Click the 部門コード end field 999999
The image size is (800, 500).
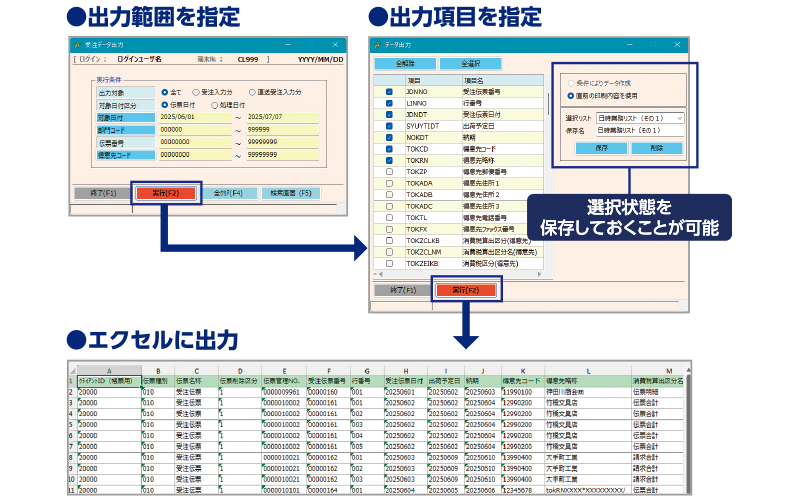(283, 130)
